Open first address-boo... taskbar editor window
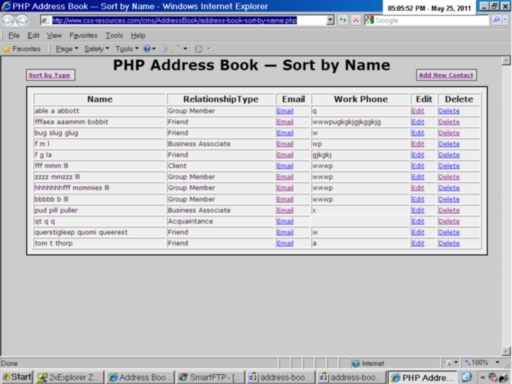Viewport: 512px width, 384px height. tap(281, 377)
